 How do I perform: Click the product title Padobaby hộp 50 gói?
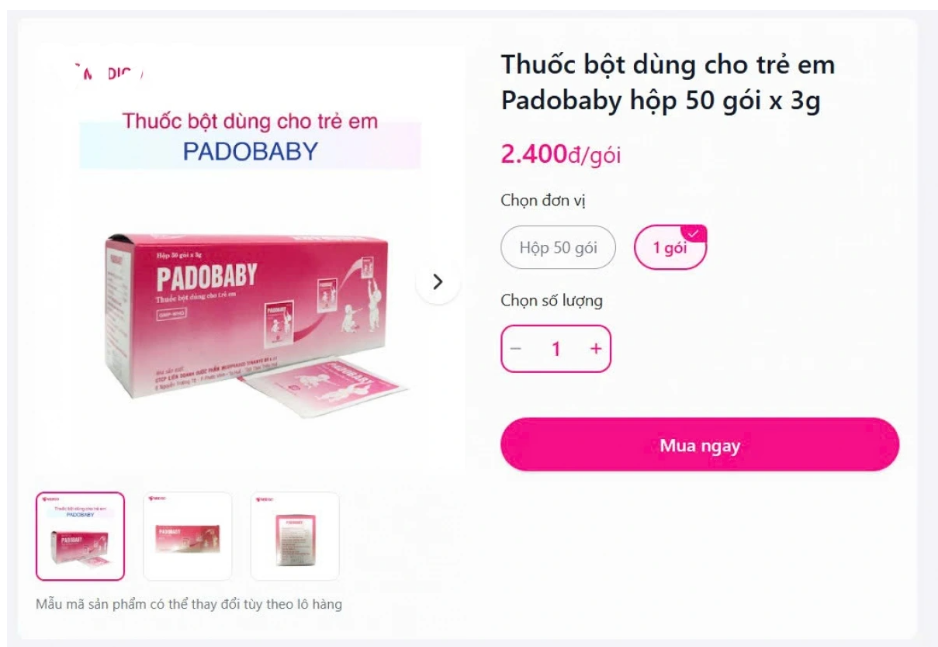tap(668, 83)
